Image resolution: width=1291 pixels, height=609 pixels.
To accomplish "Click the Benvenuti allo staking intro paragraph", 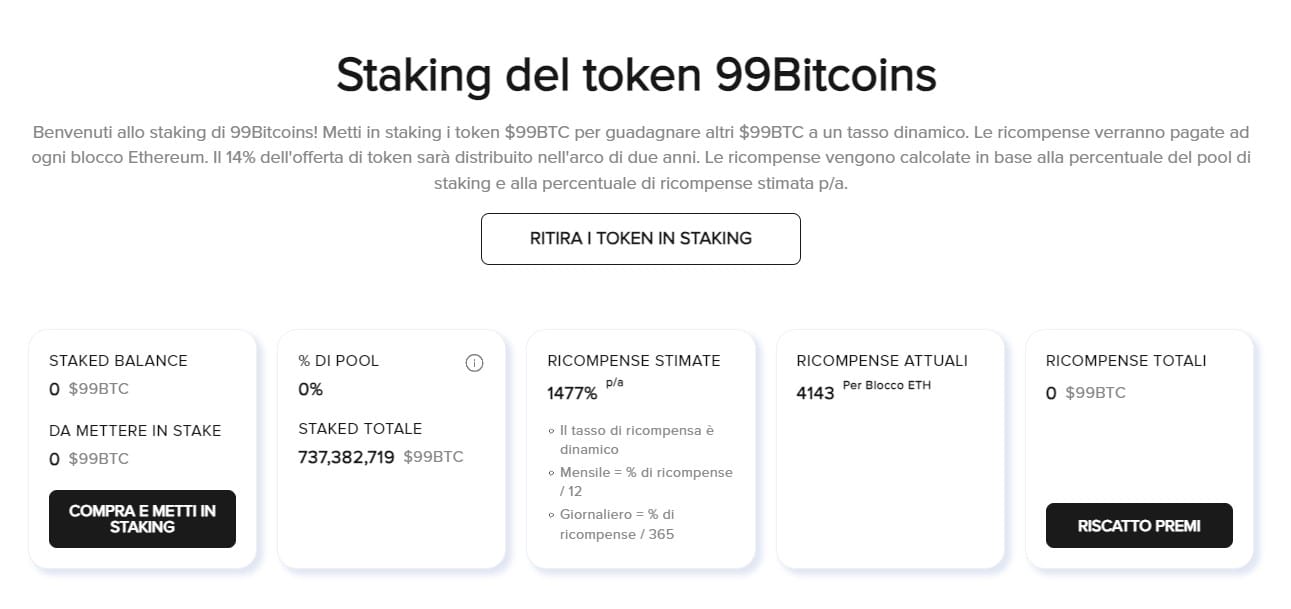I will (x=641, y=158).
